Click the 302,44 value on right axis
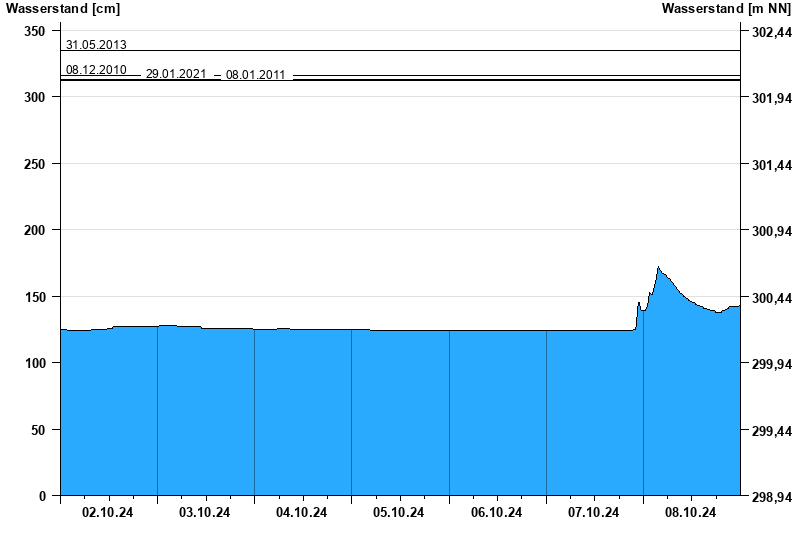Screen dimensions: 800x550 pyautogui.click(x=771, y=32)
